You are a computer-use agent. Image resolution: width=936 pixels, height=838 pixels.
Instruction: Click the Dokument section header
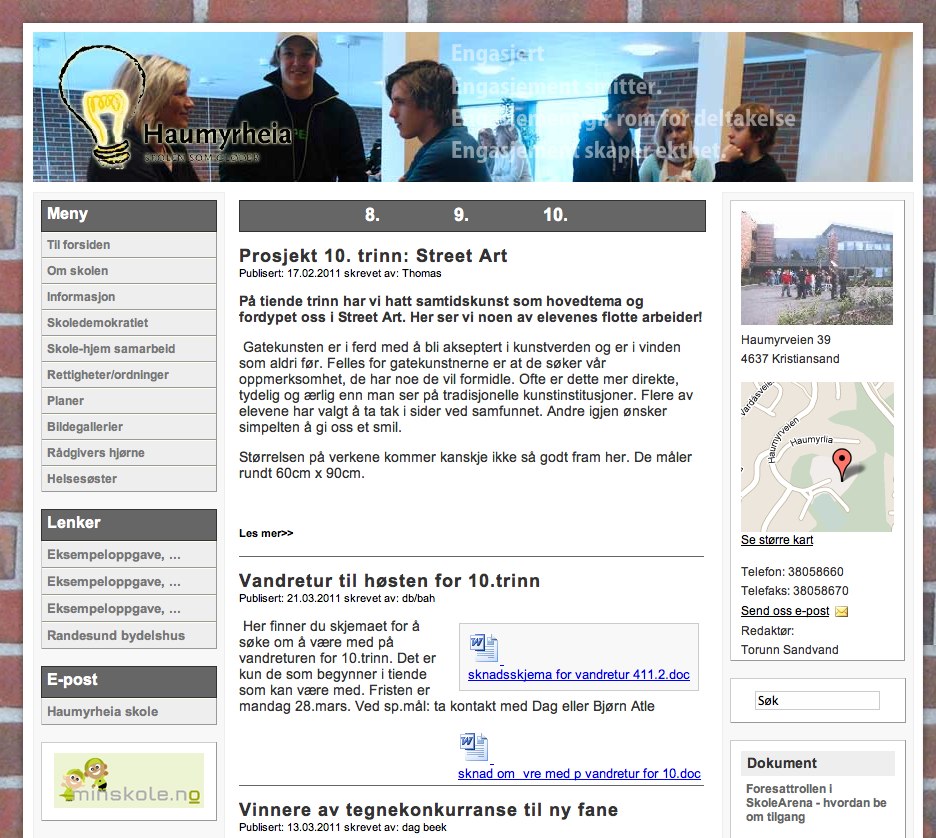[818, 763]
